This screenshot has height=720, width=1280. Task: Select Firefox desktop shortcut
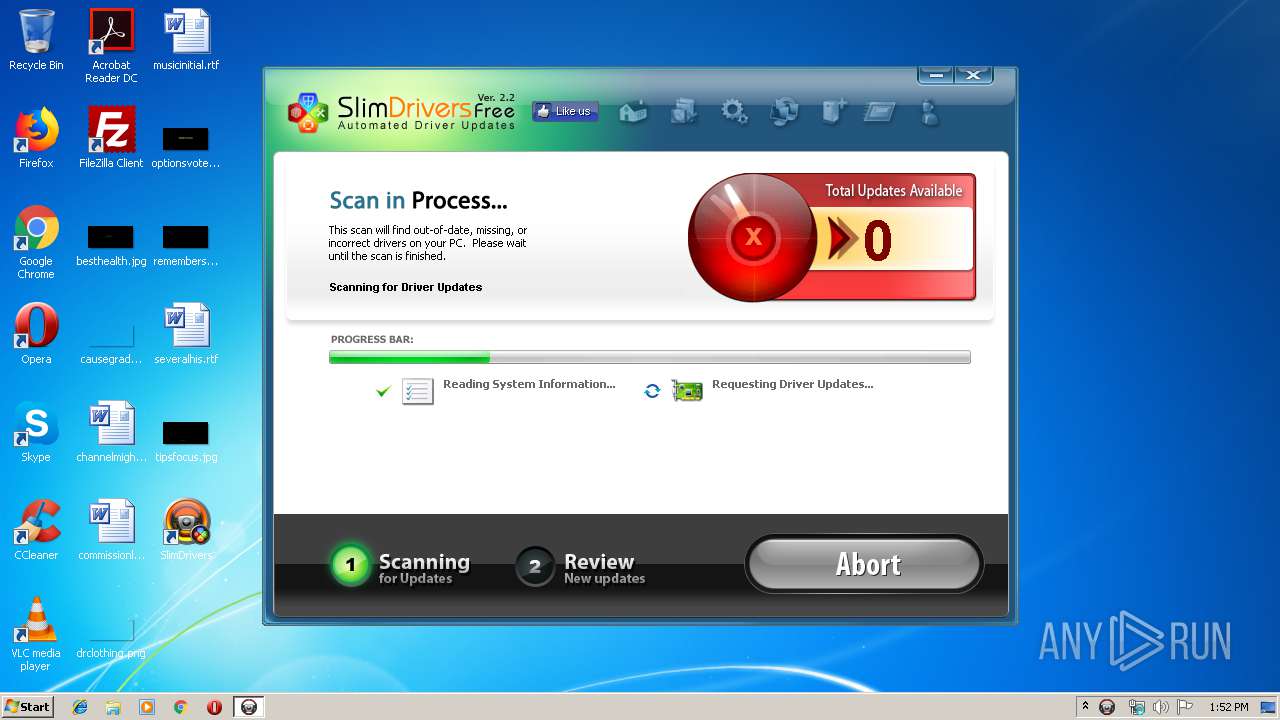[36, 138]
